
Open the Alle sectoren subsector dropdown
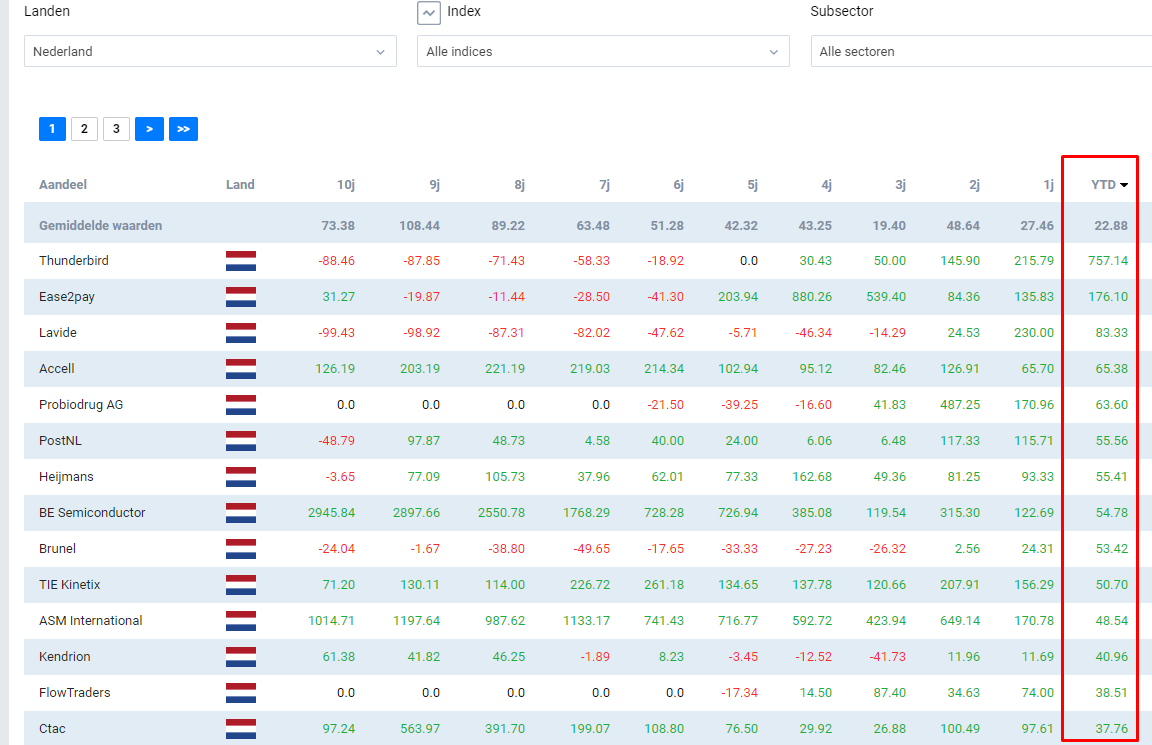point(982,51)
